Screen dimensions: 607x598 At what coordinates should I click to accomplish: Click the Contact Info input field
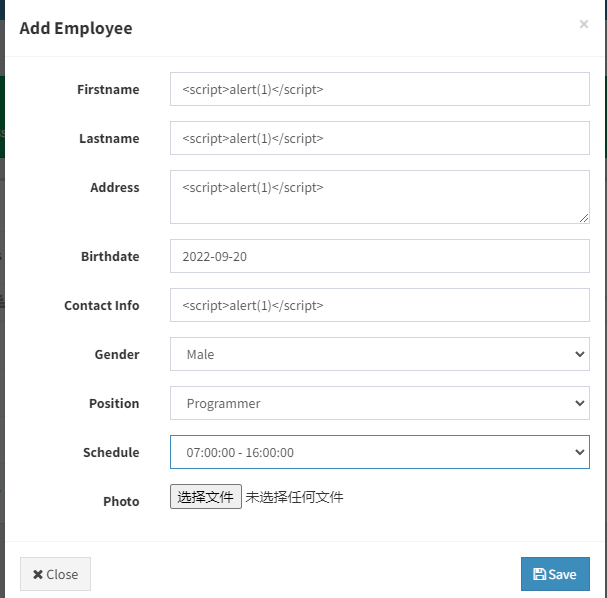pos(380,305)
